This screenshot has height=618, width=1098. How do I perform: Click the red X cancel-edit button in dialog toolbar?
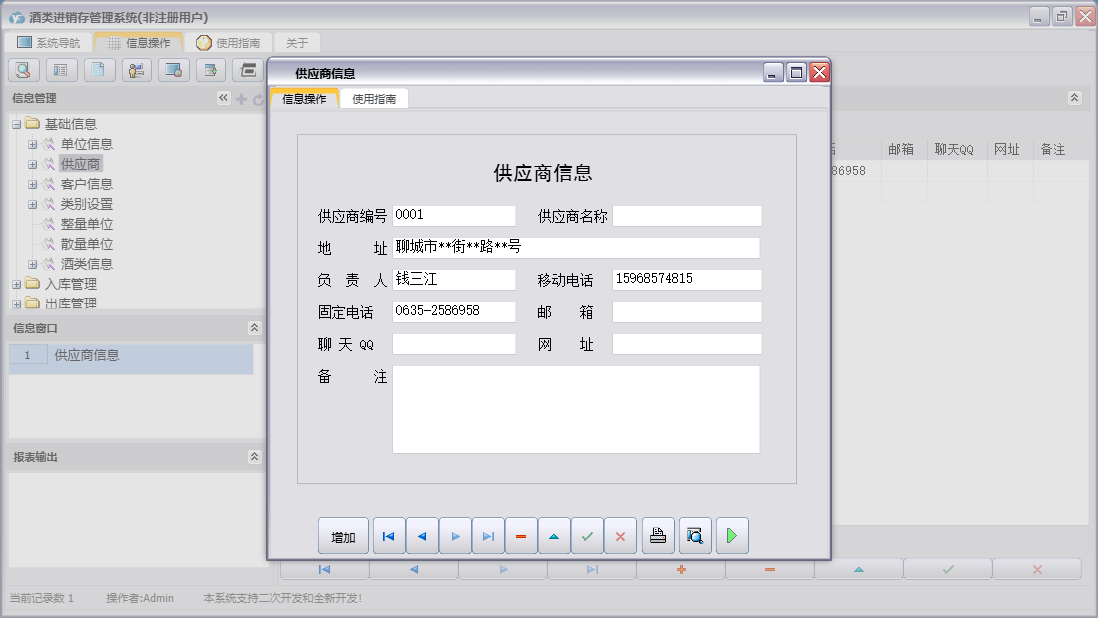[620, 536]
